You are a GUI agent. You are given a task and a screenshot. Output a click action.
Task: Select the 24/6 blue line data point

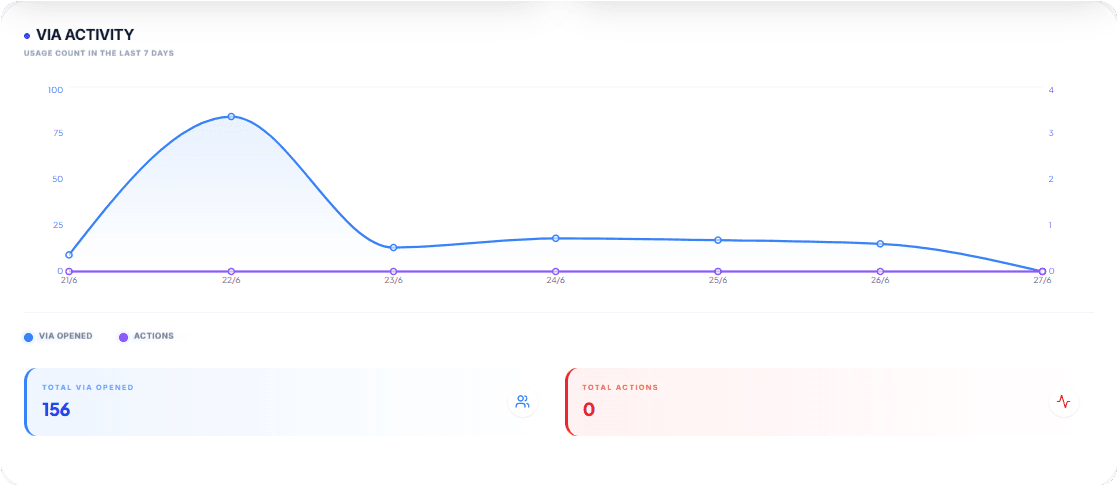556,239
